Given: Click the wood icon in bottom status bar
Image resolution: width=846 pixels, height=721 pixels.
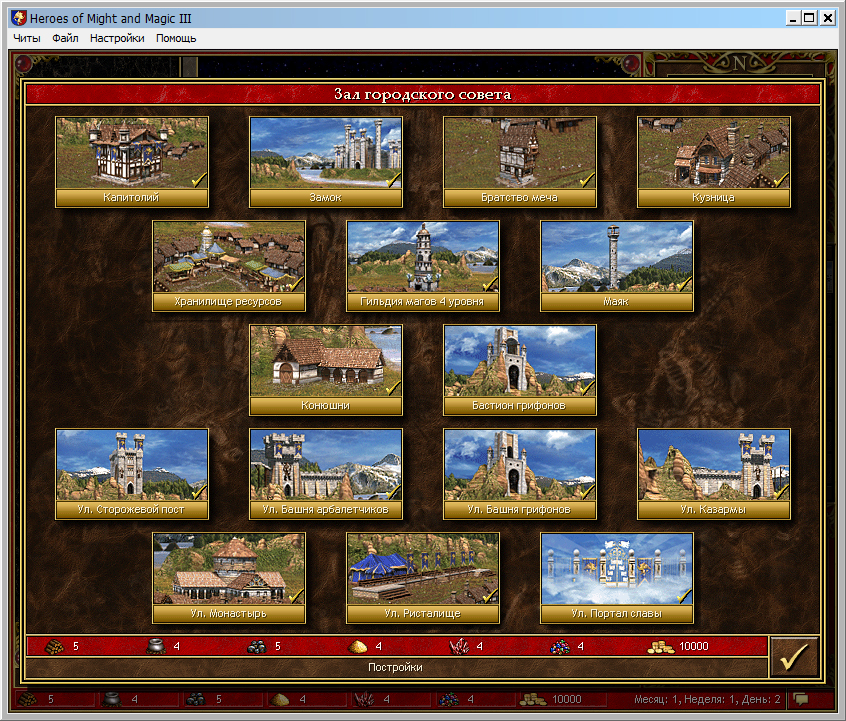Looking at the screenshot, I should pyautogui.click(x=28, y=699).
